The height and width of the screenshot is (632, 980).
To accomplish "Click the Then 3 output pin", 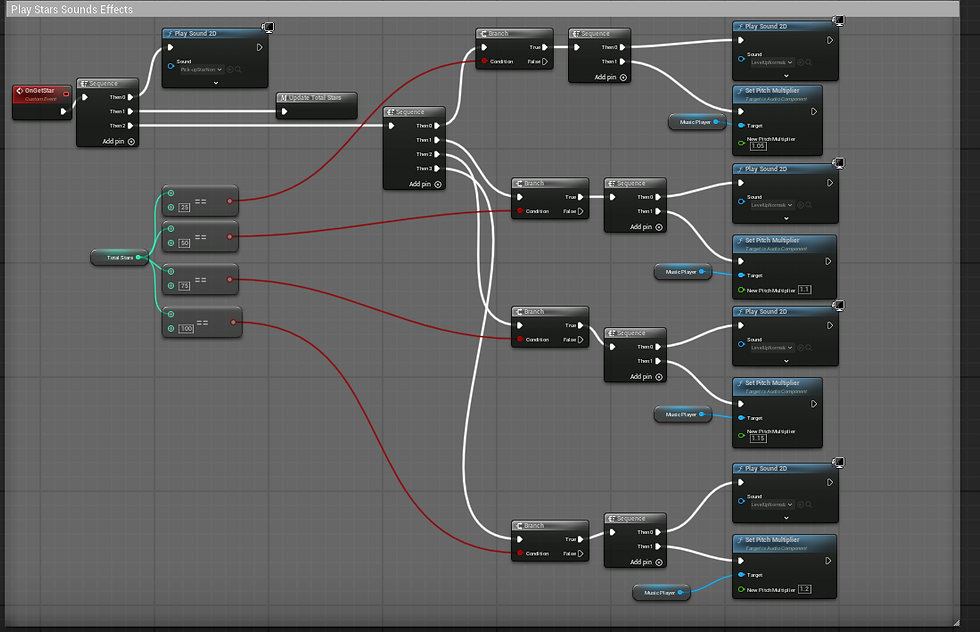I will pos(437,168).
